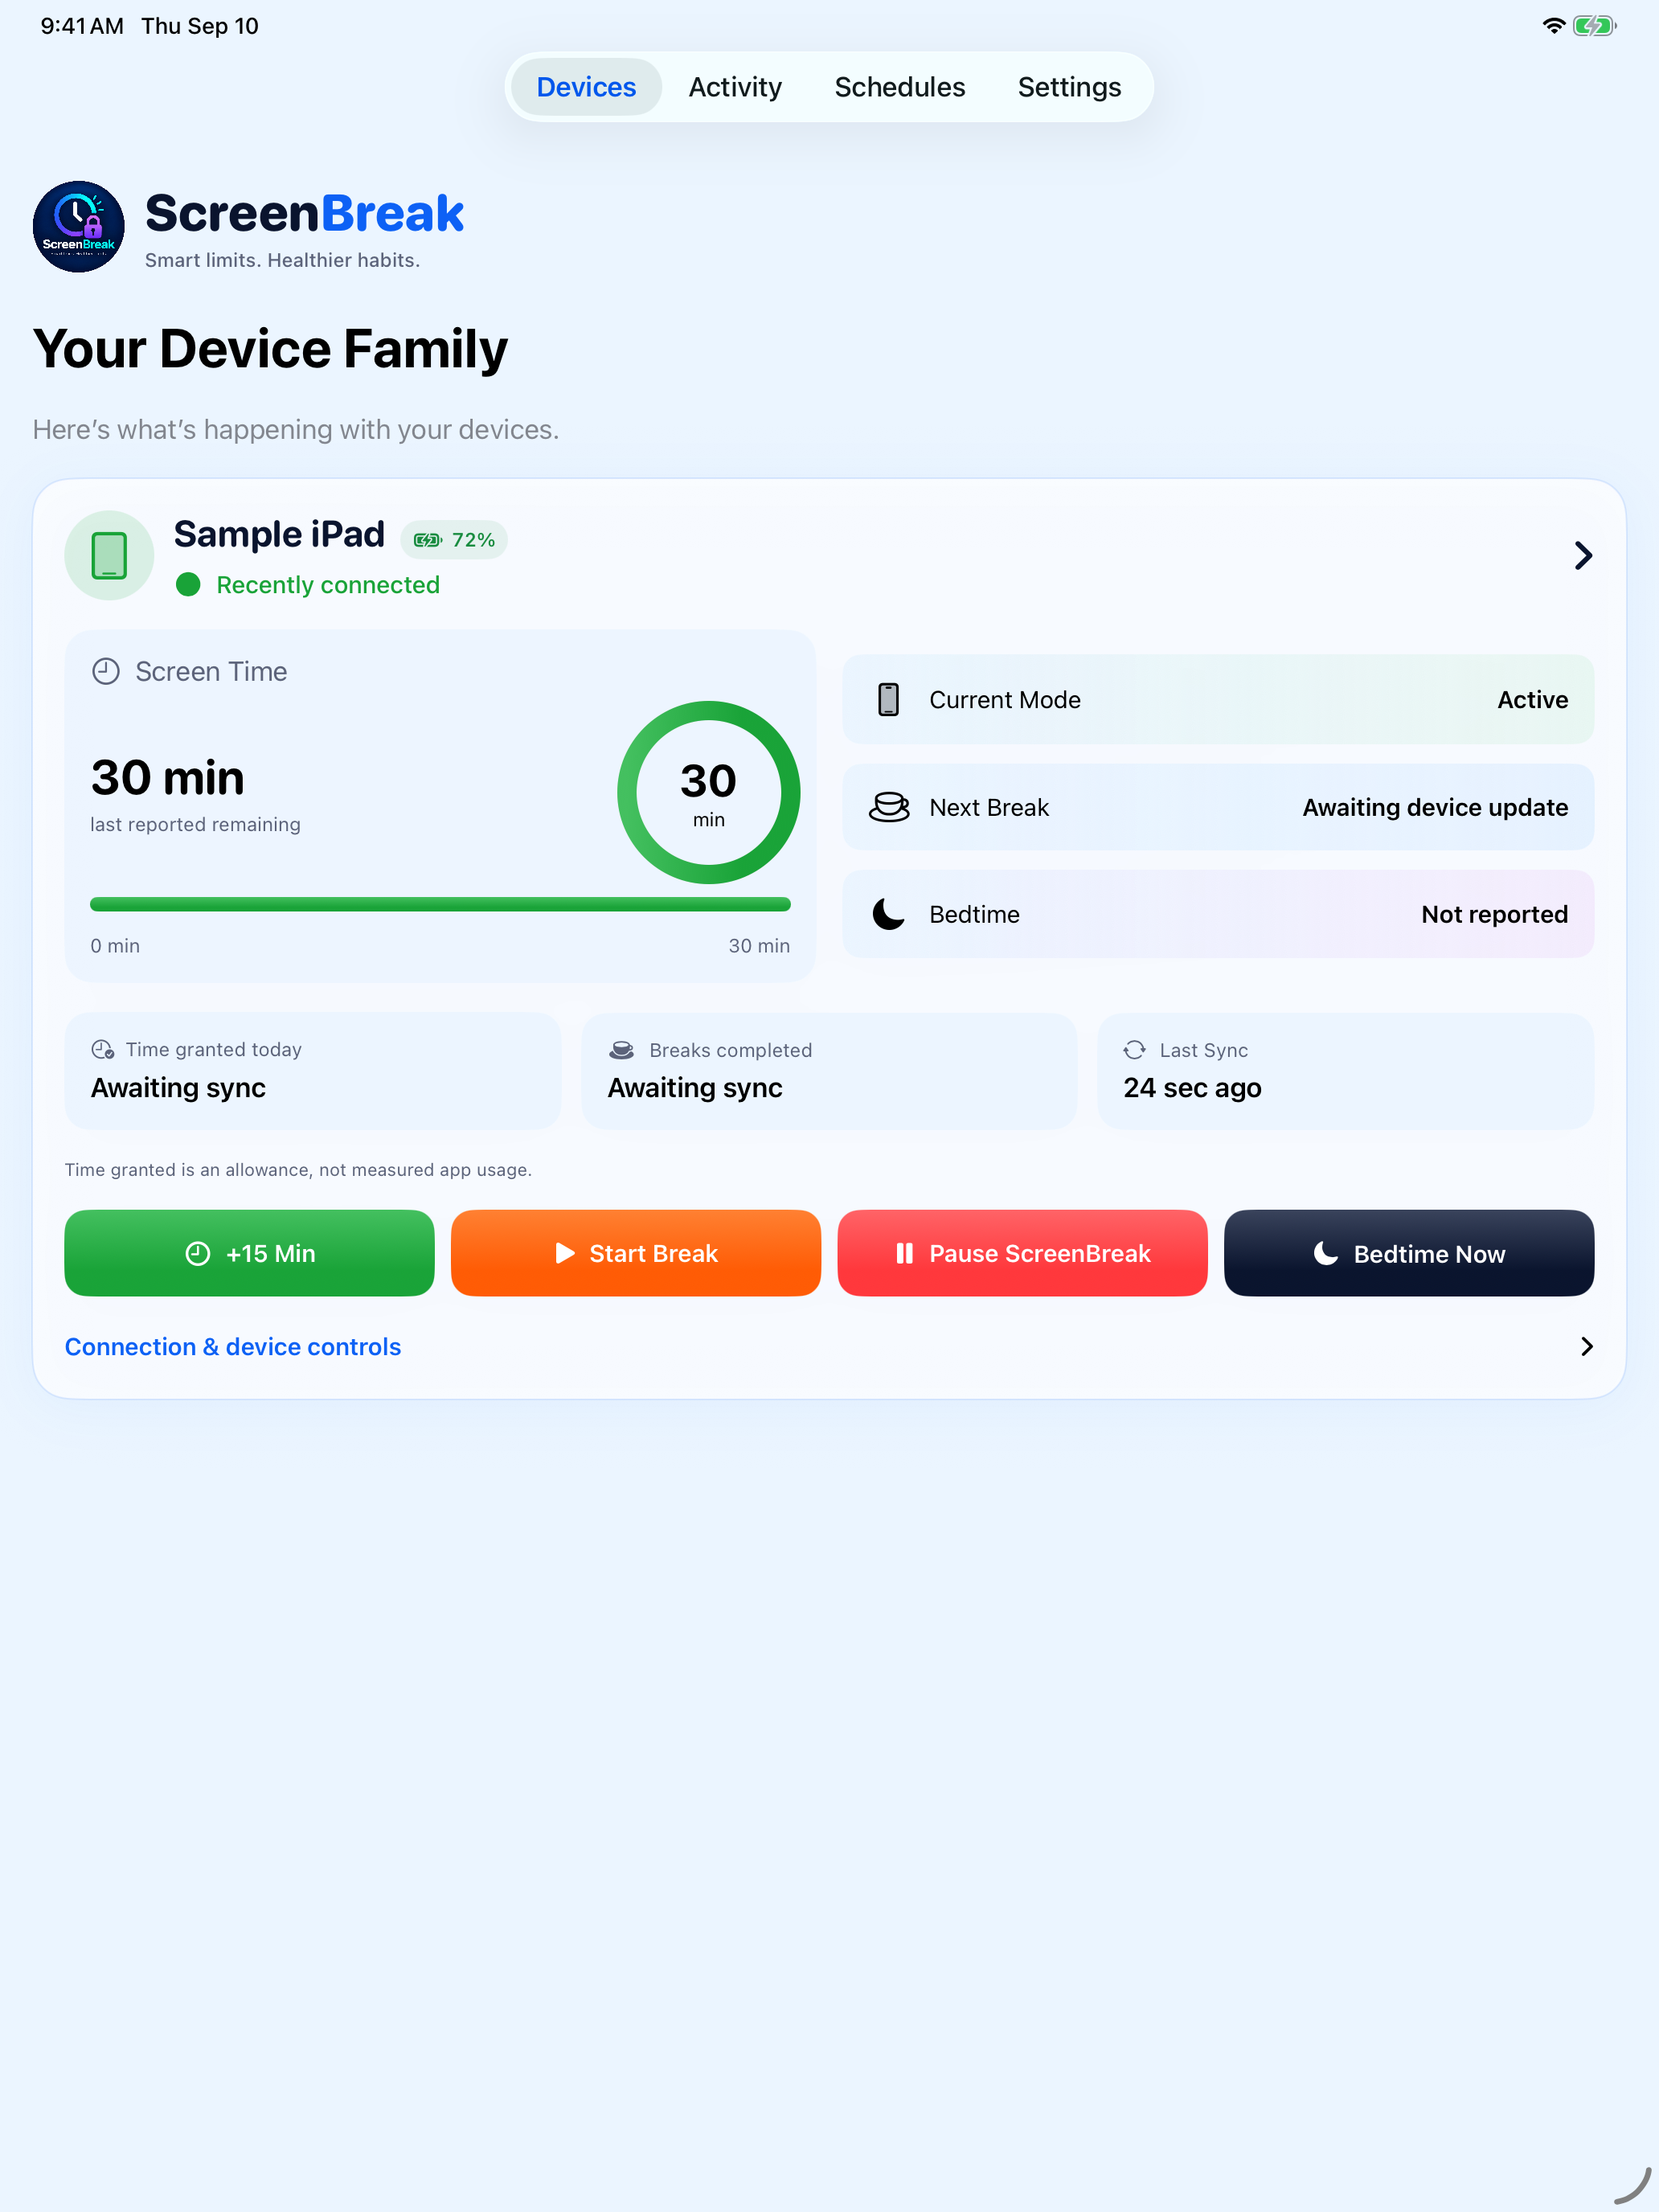Tap the ScreenBreak logo icon
The width and height of the screenshot is (1659, 2212).
coord(79,227)
